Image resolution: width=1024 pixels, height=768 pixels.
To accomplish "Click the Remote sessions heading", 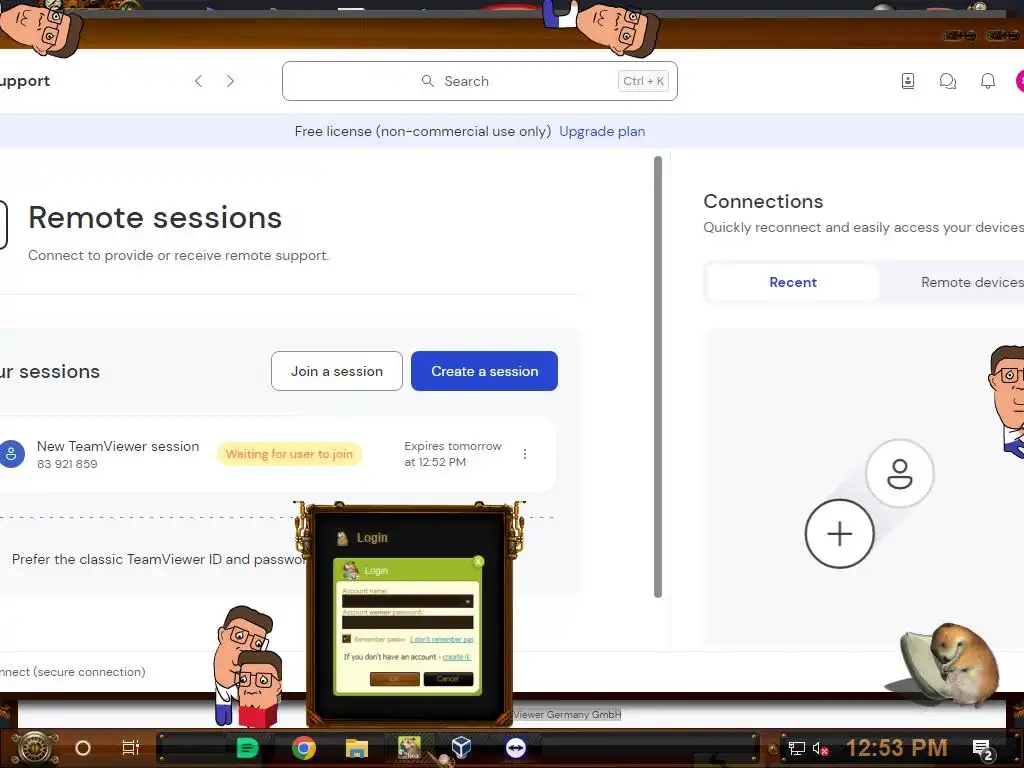I will 155,217.
